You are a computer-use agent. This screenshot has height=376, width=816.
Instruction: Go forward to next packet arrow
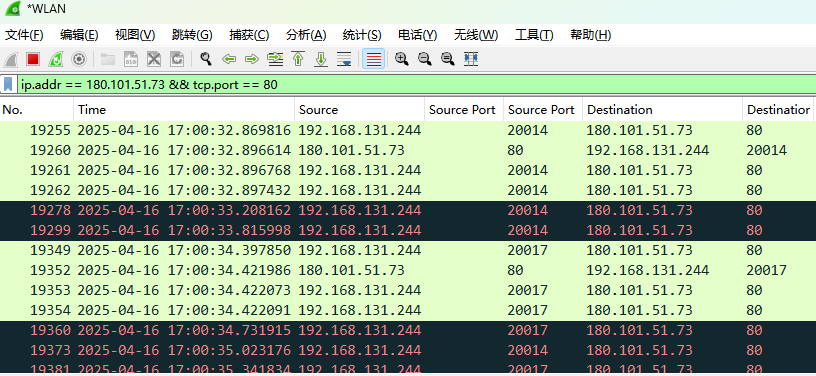252,59
